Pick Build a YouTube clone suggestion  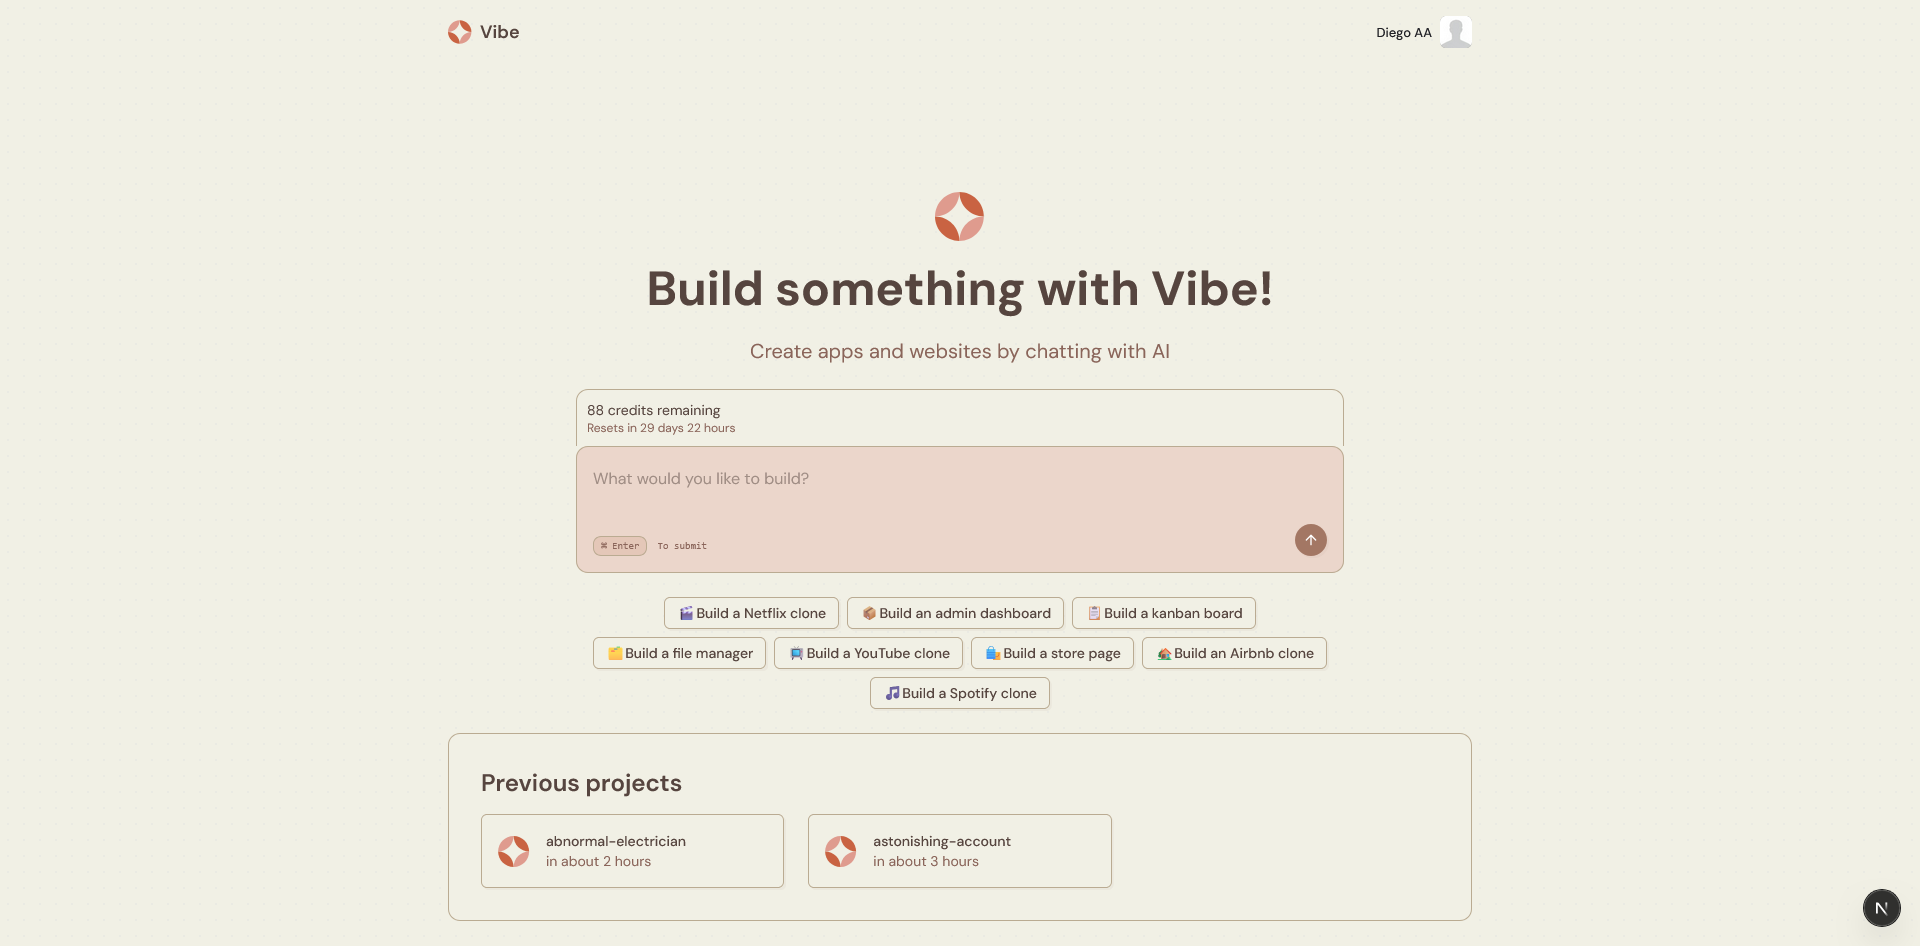coord(868,653)
